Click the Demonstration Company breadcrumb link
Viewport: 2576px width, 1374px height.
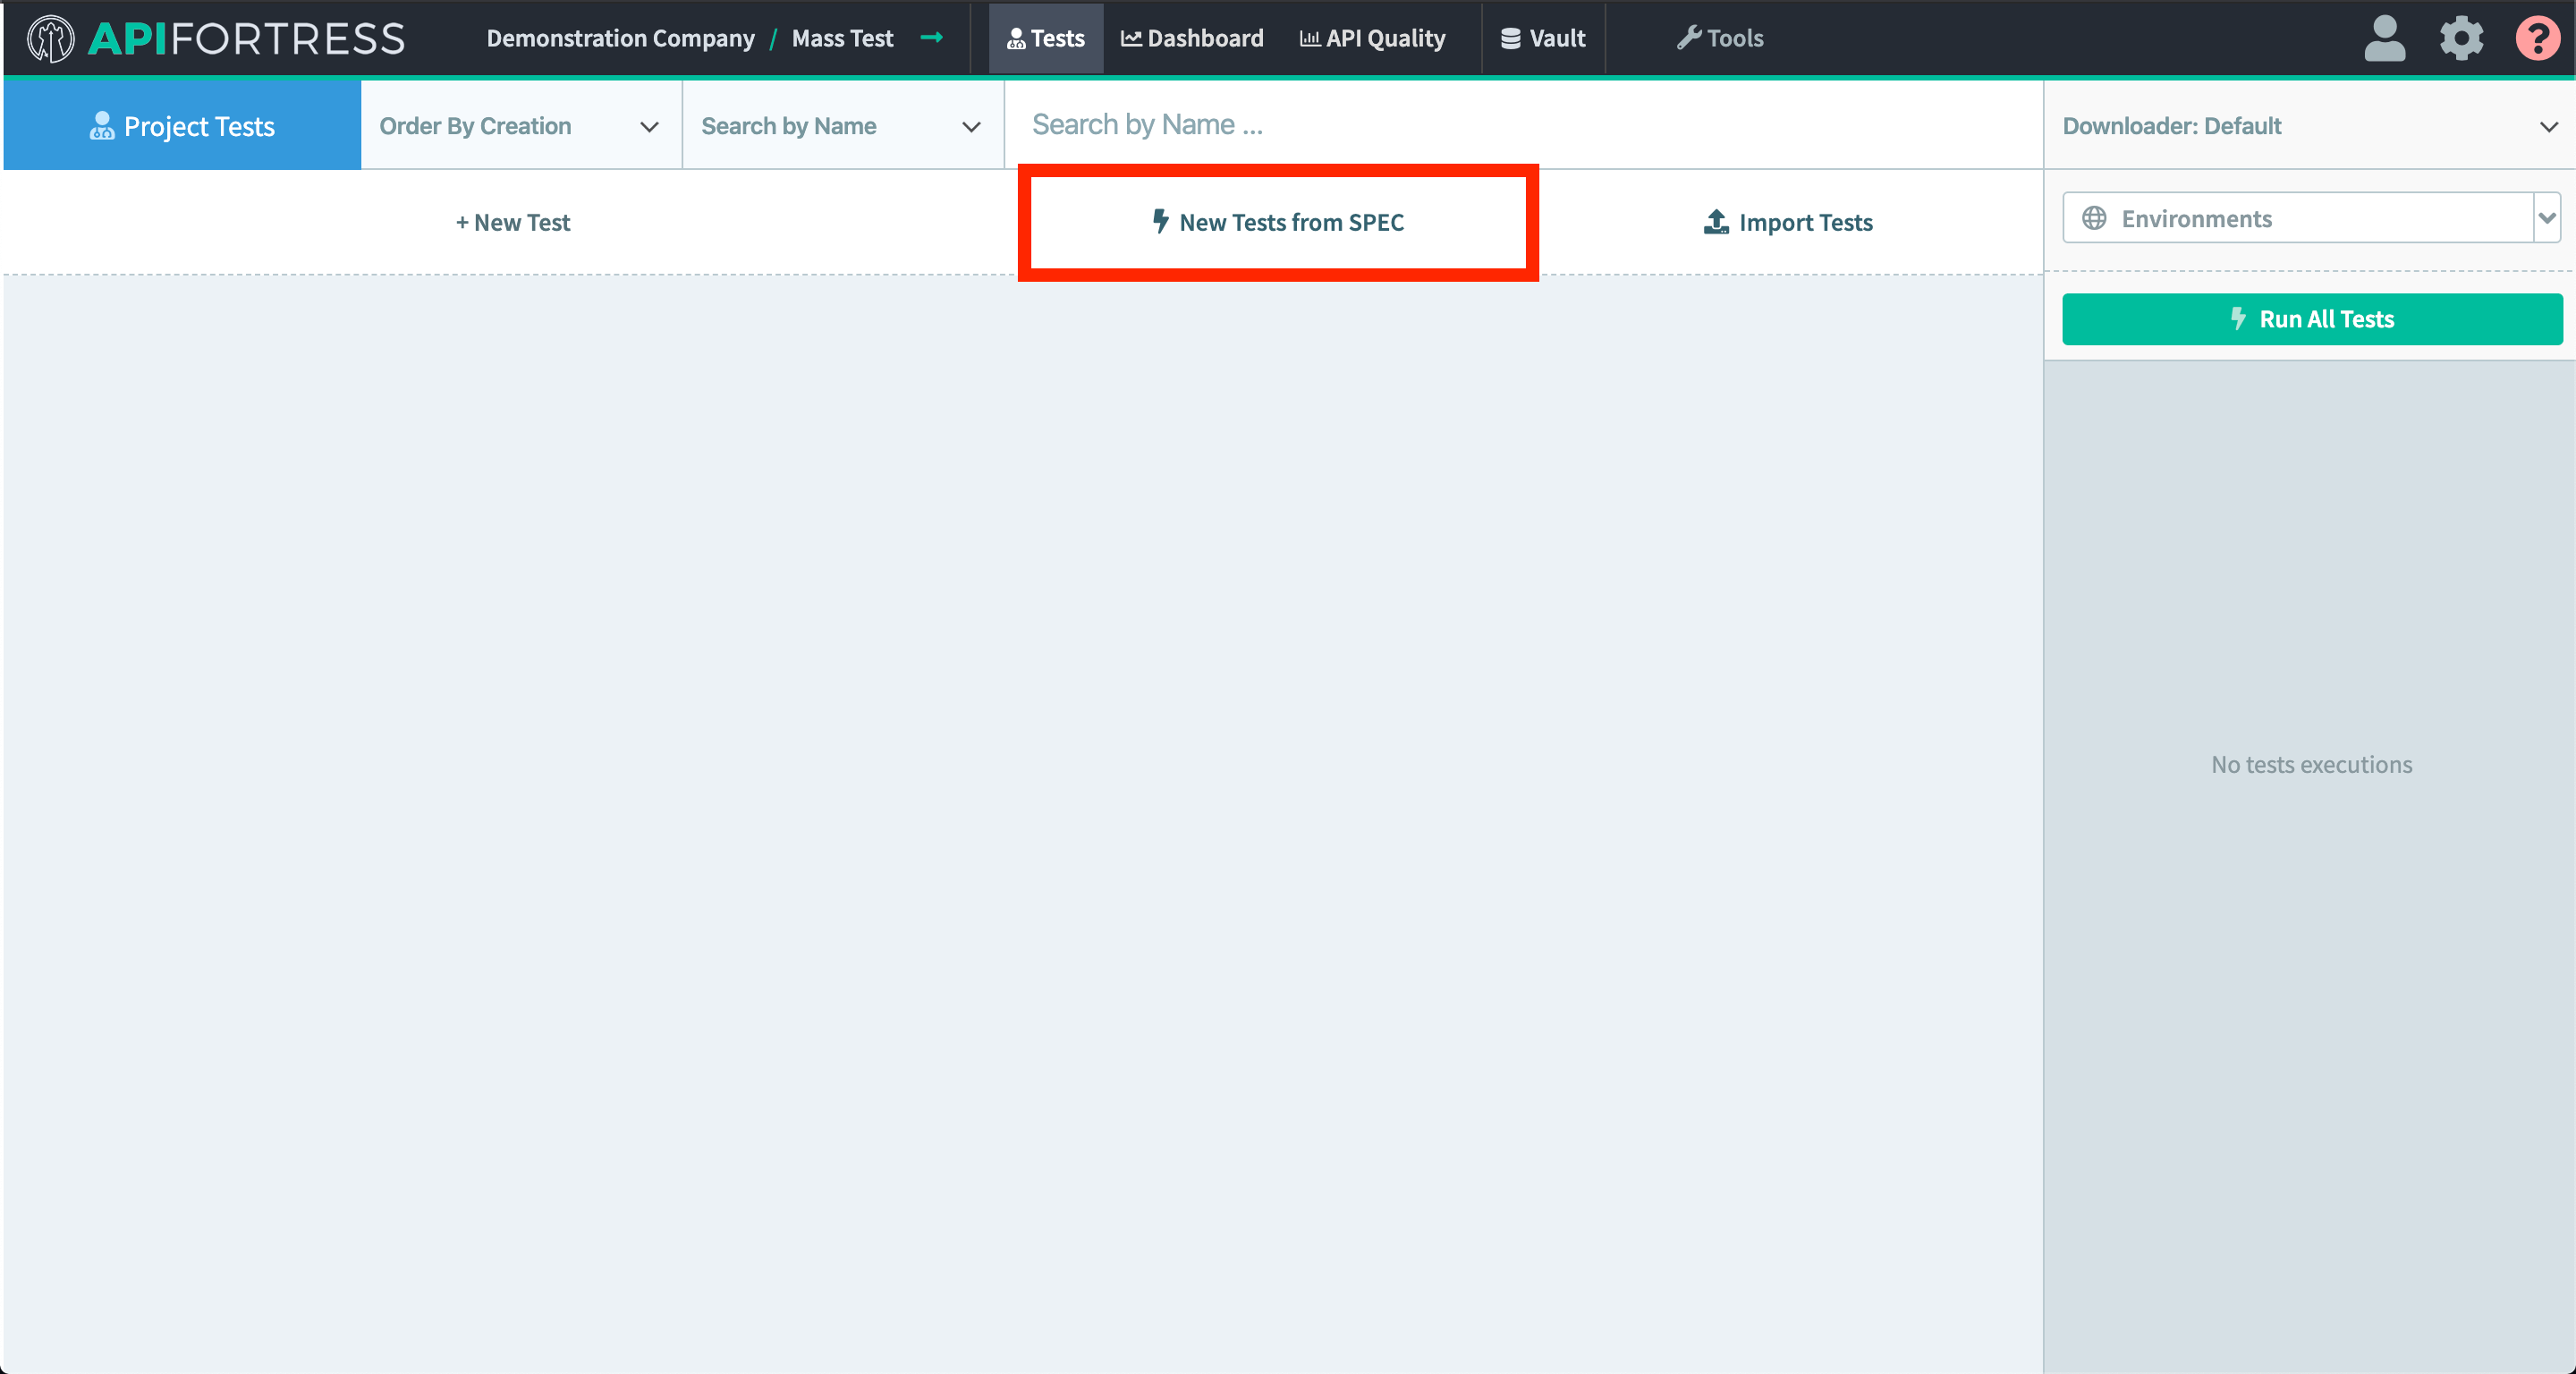point(620,39)
